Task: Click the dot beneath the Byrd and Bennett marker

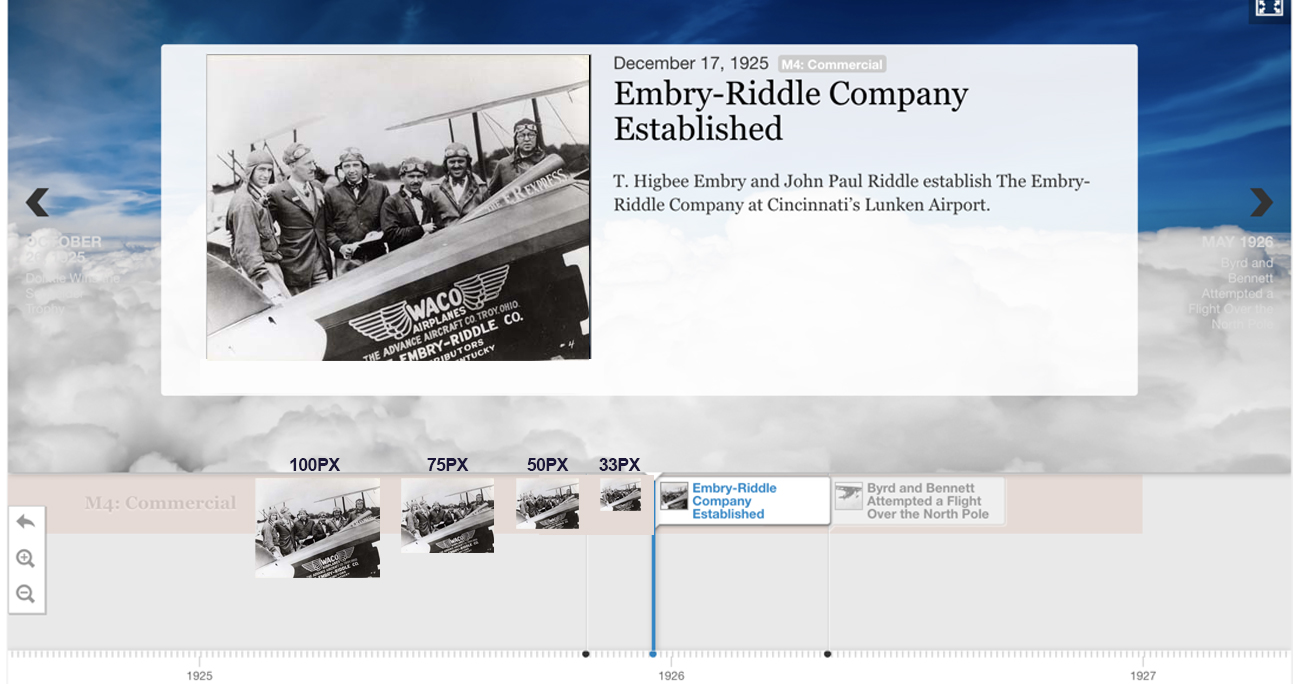Action: pyautogui.click(x=828, y=654)
